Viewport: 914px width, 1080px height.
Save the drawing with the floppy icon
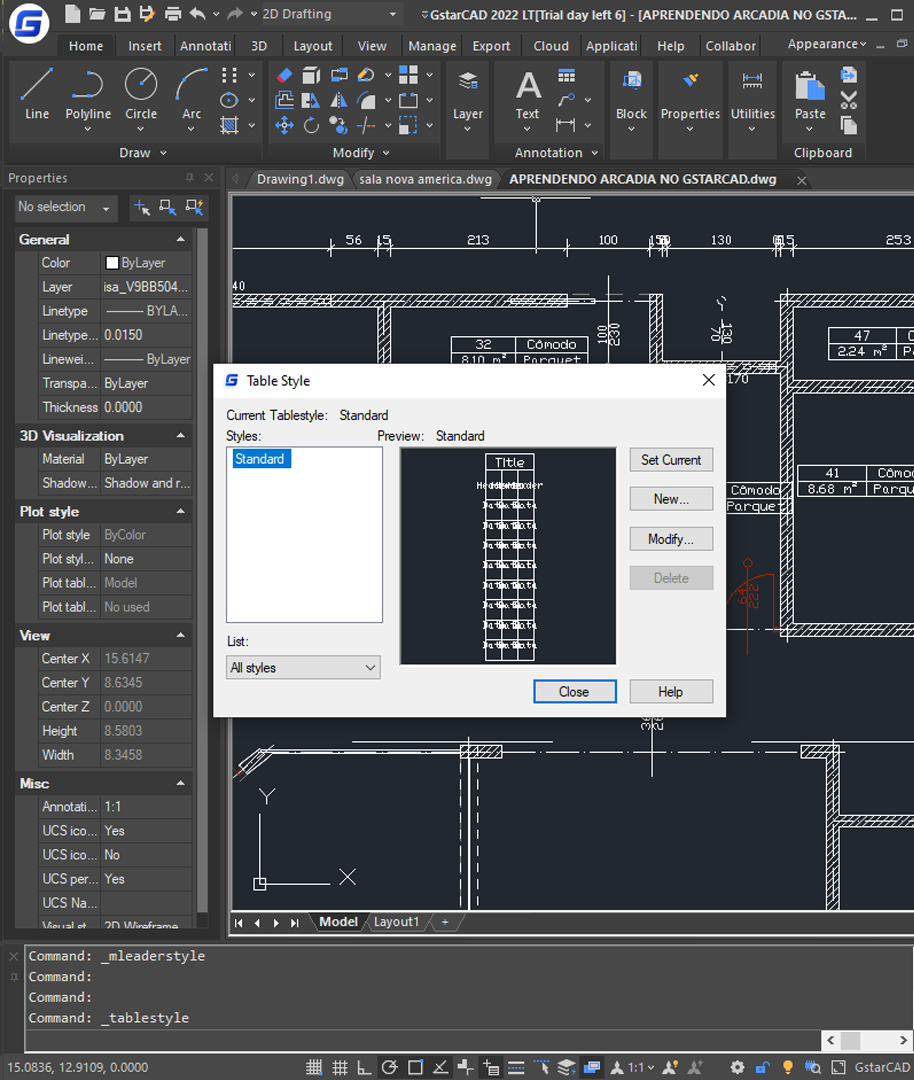pyautogui.click(x=122, y=14)
